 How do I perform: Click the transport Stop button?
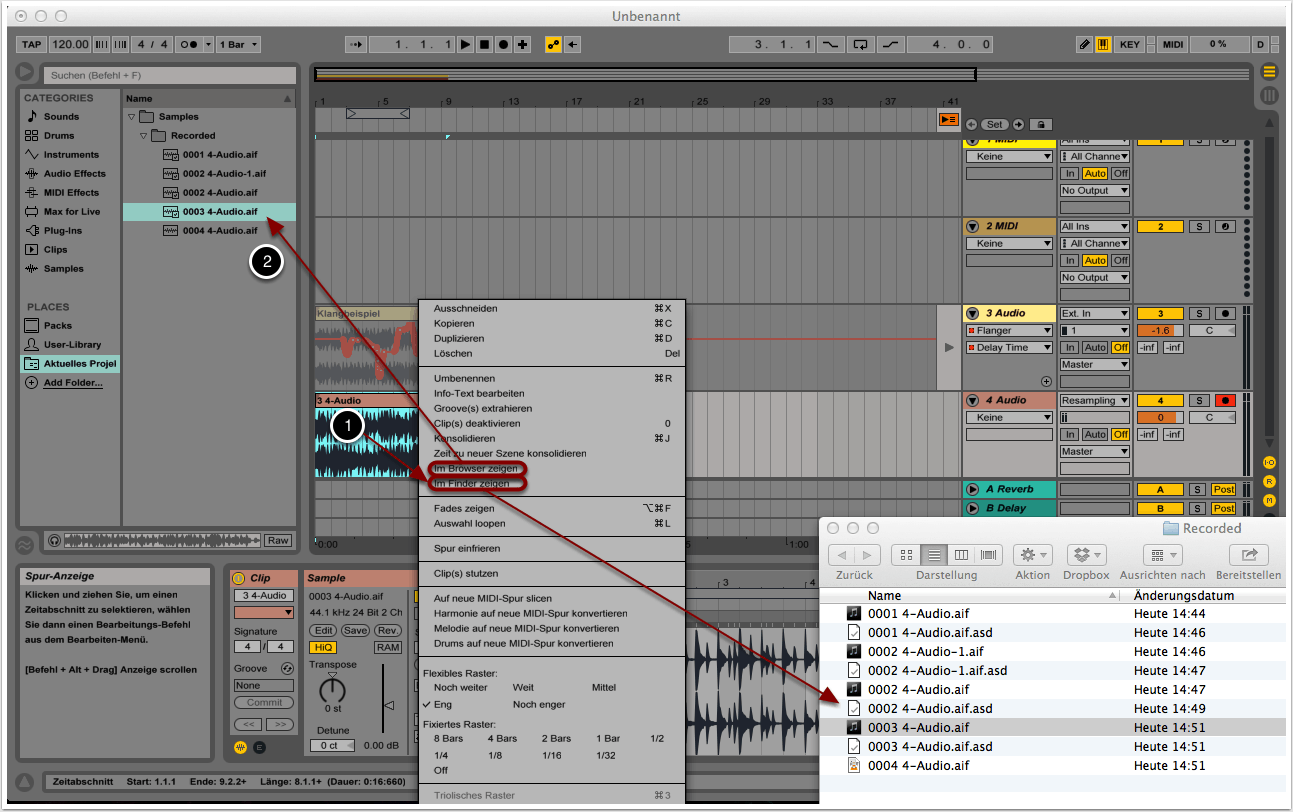pyautogui.click(x=484, y=44)
